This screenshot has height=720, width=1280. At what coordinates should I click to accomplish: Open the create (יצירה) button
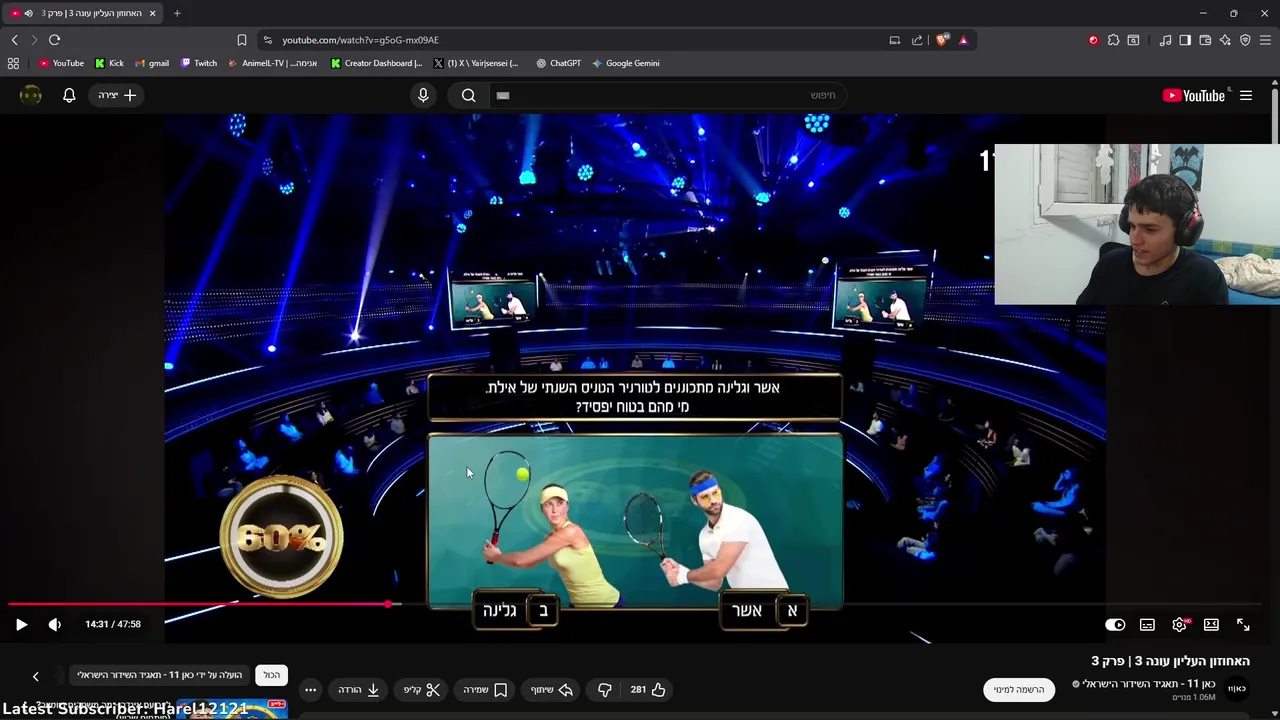coord(117,95)
